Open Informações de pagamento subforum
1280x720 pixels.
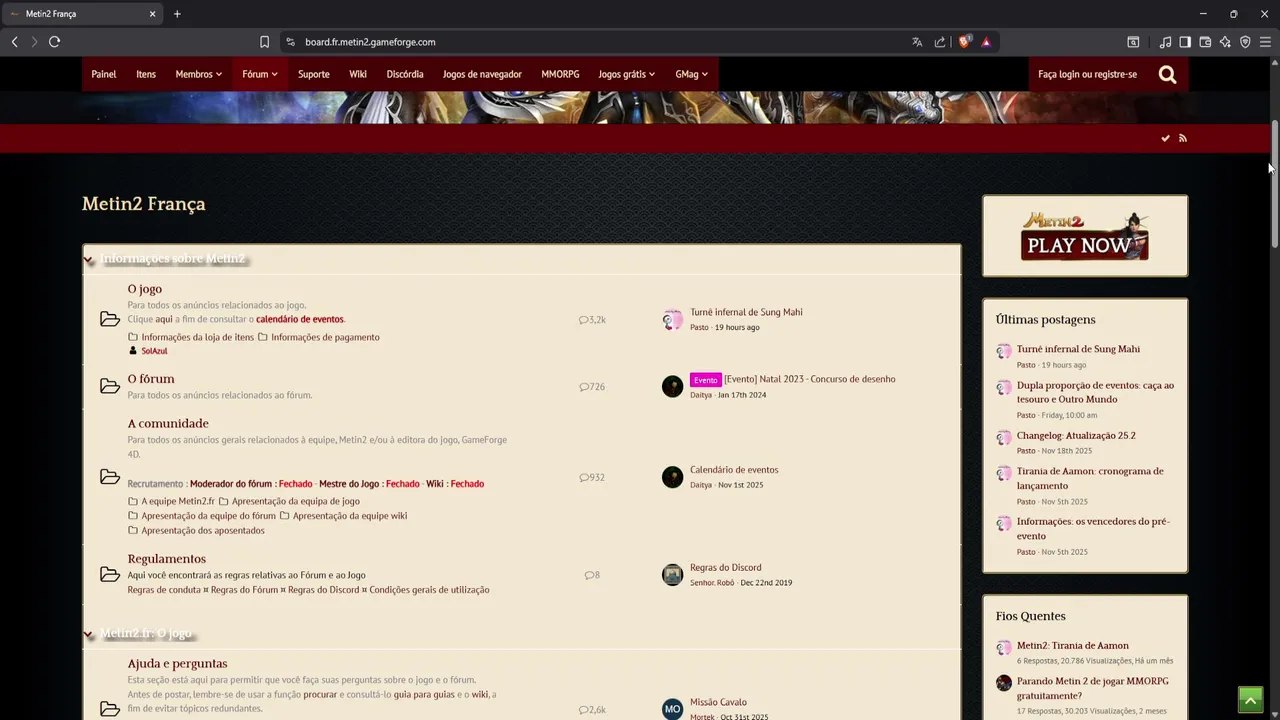325,337
